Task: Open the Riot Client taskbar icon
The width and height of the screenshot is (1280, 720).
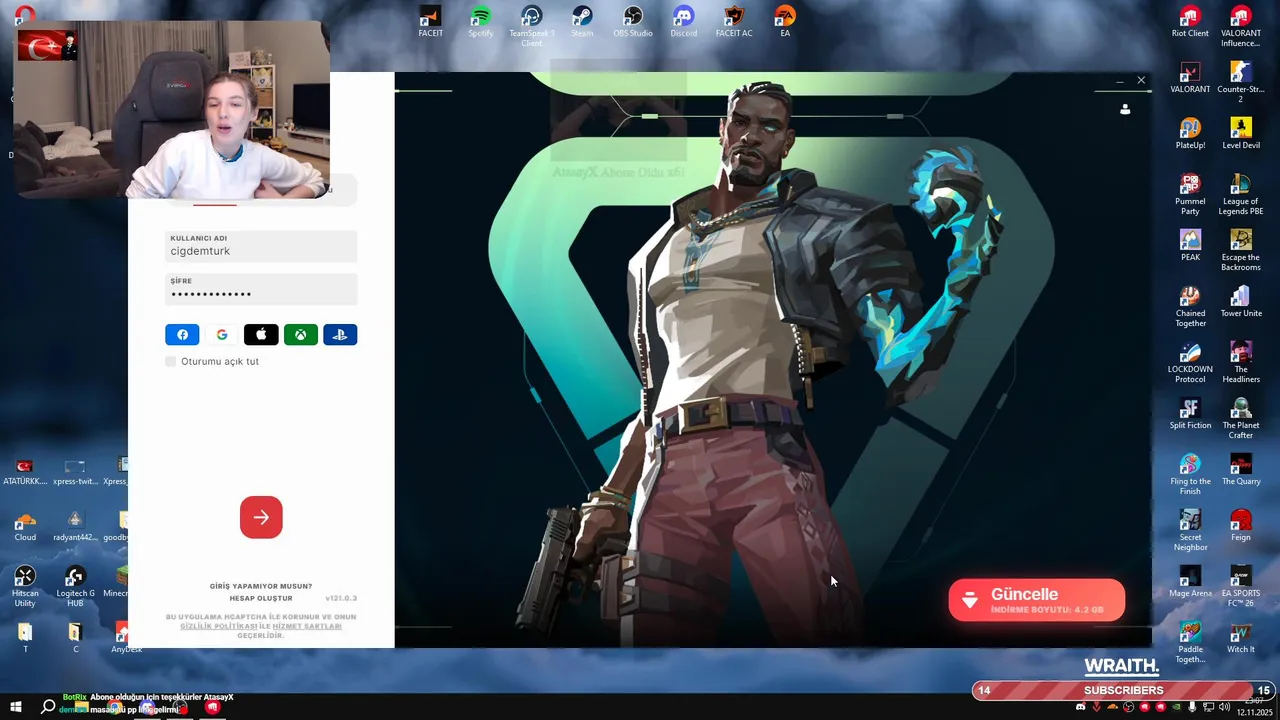Action: [x=212, y=707]
